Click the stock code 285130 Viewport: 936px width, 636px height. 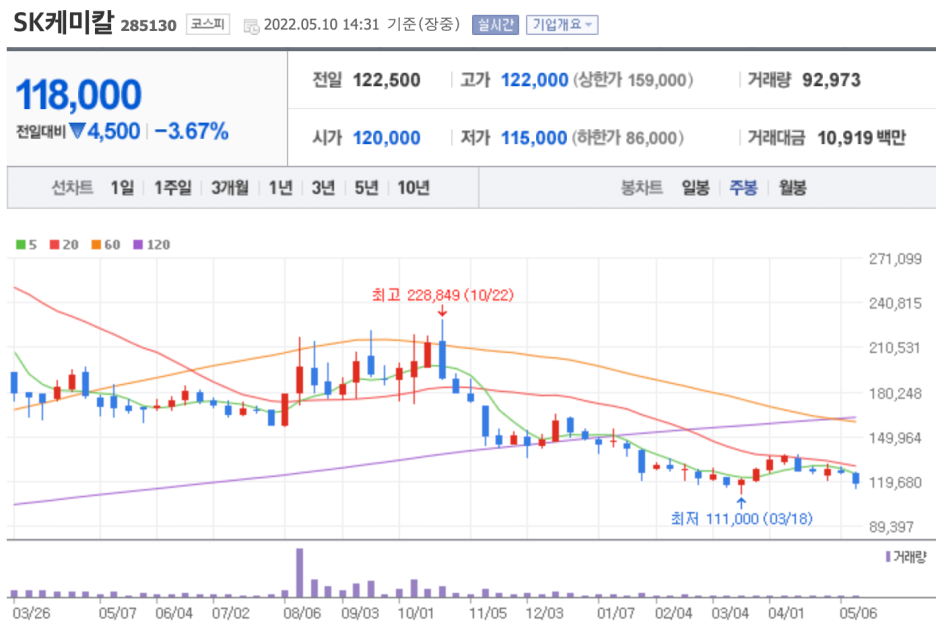149,26
